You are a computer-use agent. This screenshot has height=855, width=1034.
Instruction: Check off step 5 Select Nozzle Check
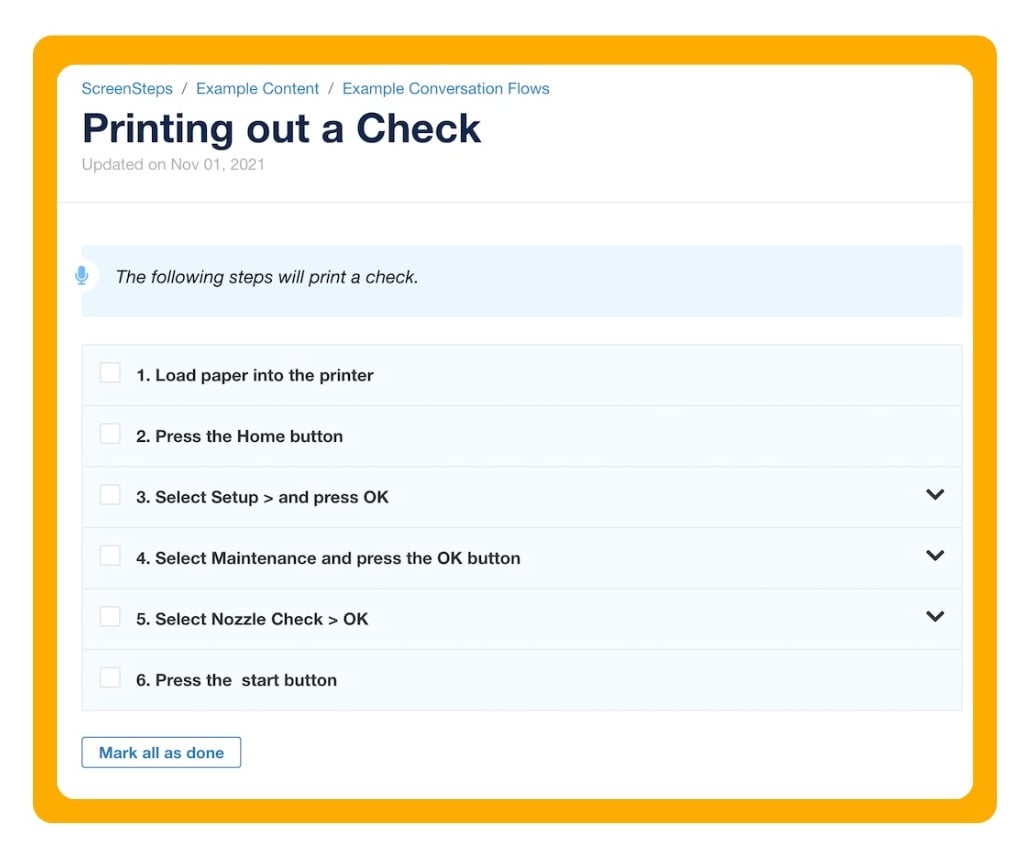click(110, 616)
